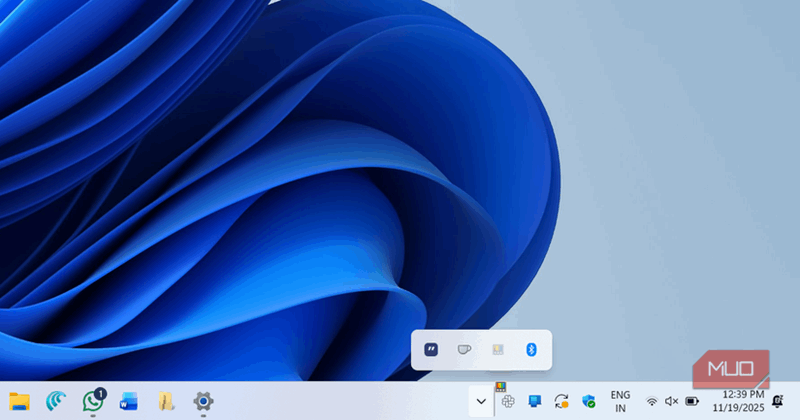The image size is (800, 420).
Task: Click the muted speaker volume icon
Action: click(671, 401)
